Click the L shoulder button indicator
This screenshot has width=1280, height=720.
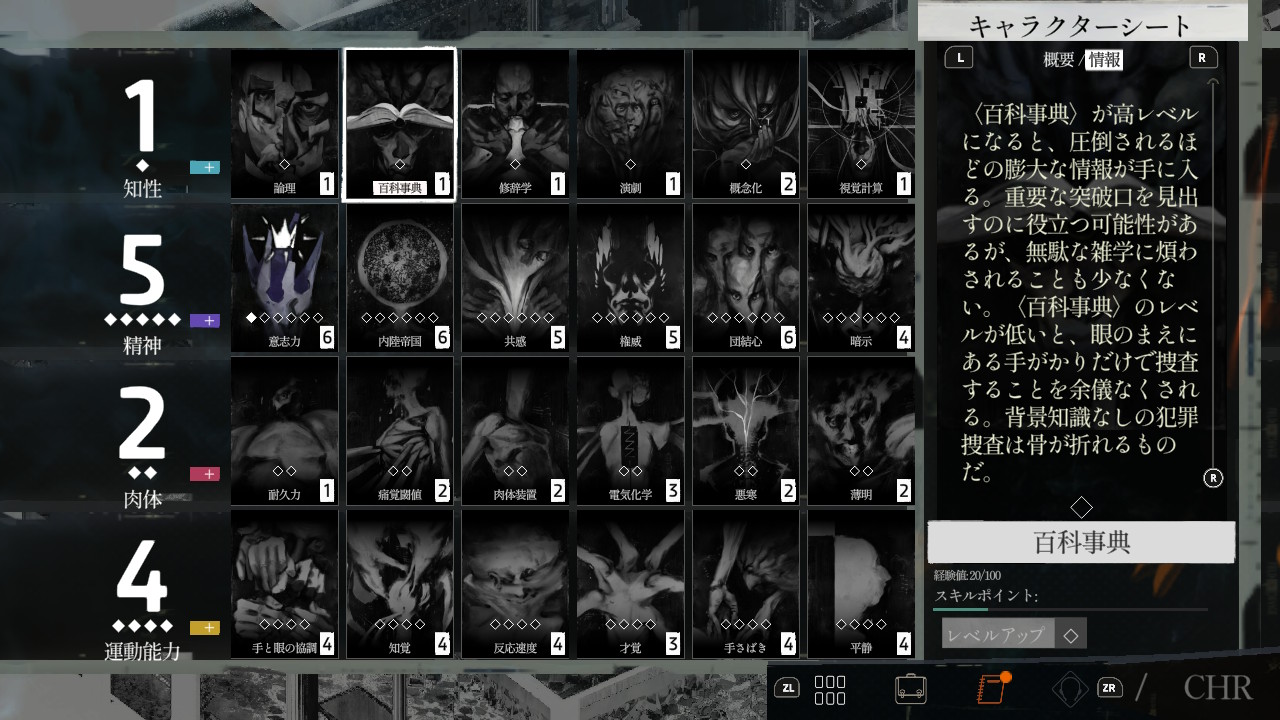pos(959,57)
